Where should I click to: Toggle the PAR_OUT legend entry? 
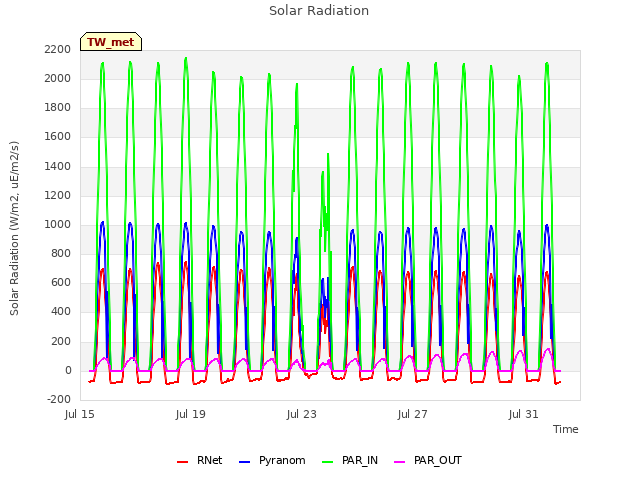pyautogui.click(x=428, y=460)
